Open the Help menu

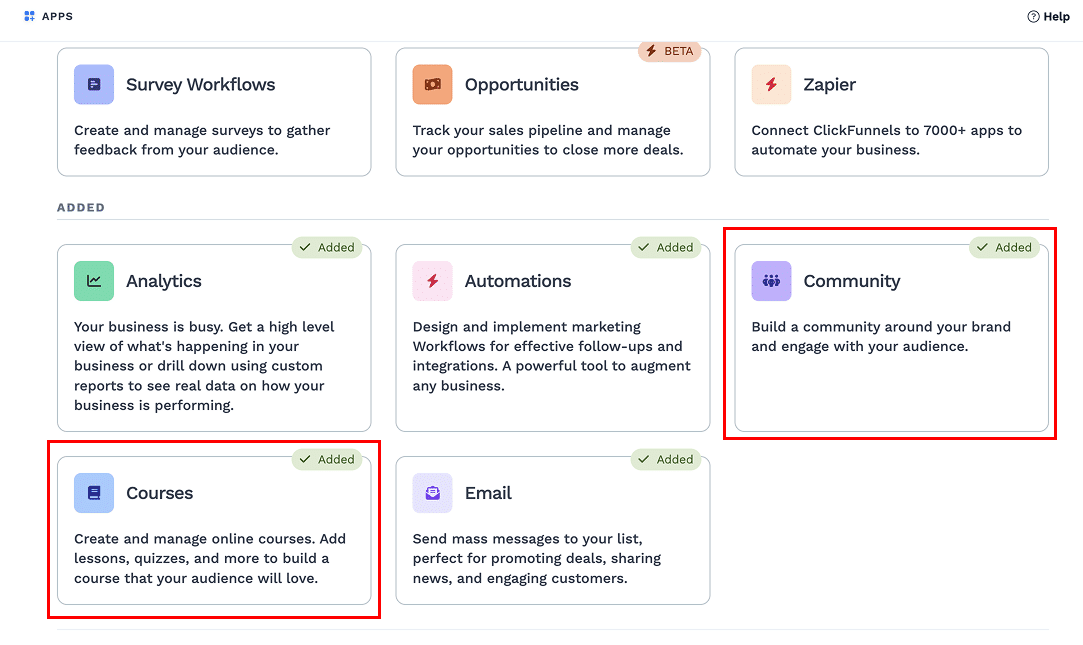1048,16
